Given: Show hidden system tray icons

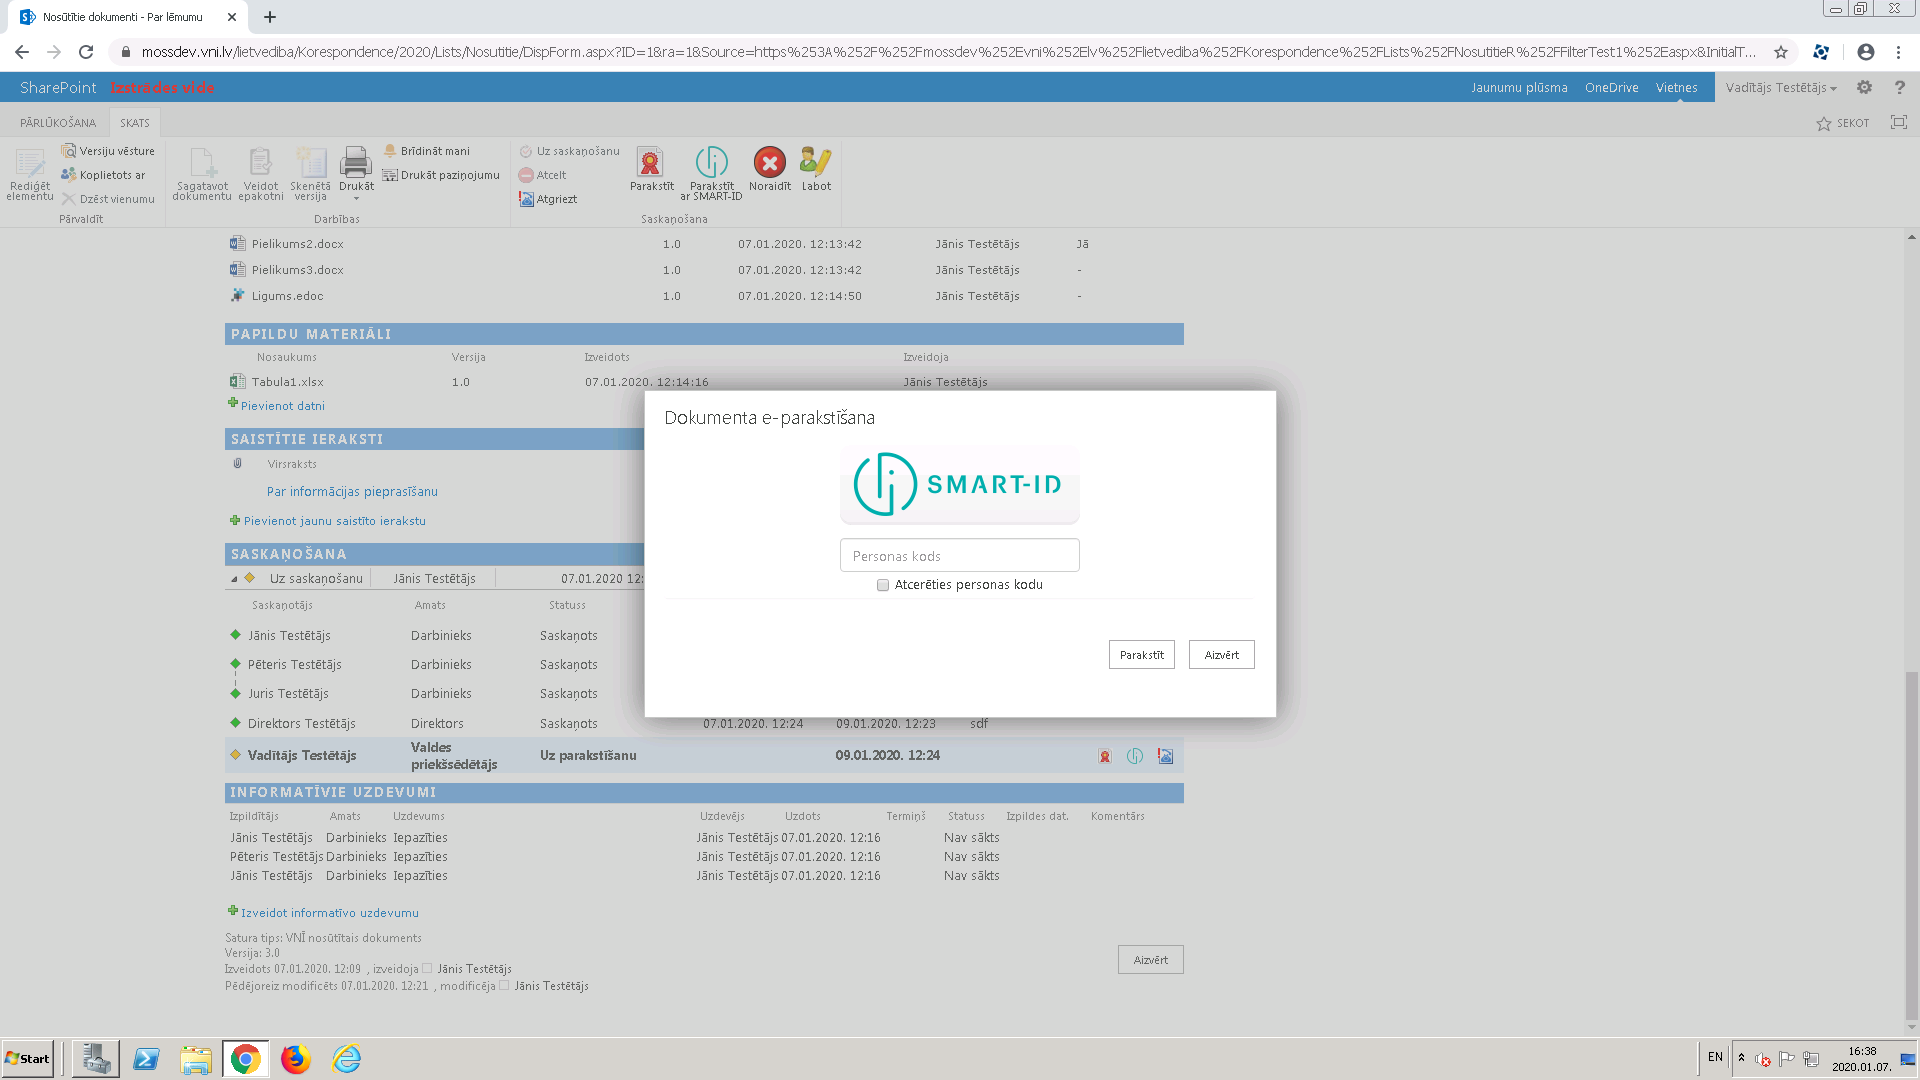Looking at the screenshot, I should (1741, 1057).
